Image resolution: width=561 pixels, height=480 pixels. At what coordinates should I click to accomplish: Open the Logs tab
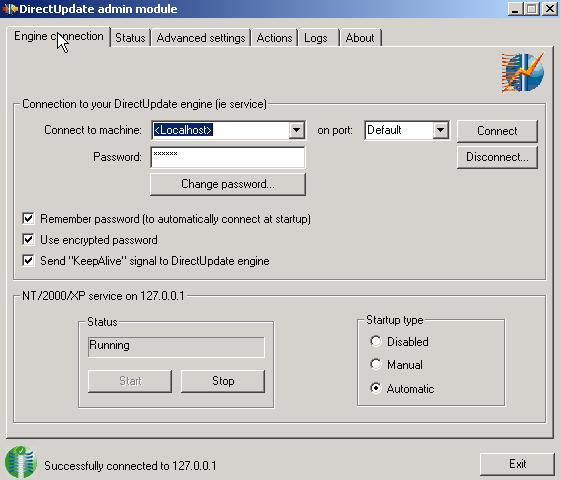tap(318, 38)
